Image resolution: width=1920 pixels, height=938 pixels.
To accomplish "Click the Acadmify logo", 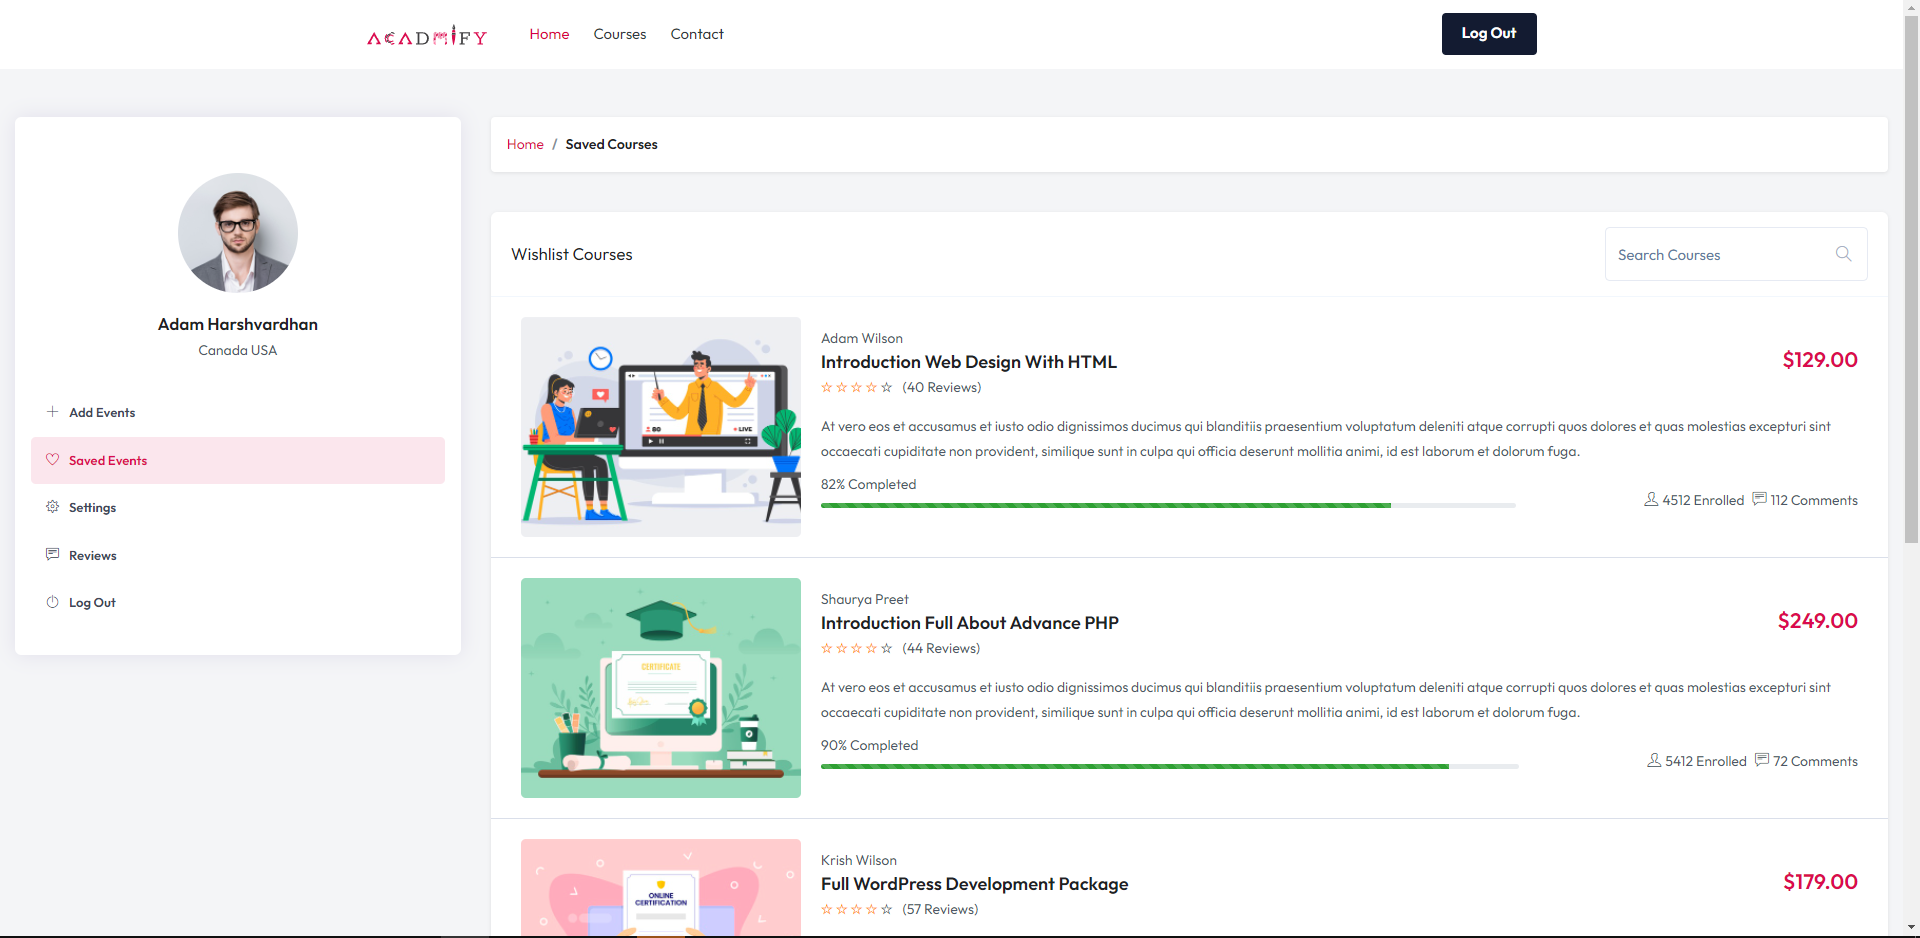I will [x=427, y=36].
